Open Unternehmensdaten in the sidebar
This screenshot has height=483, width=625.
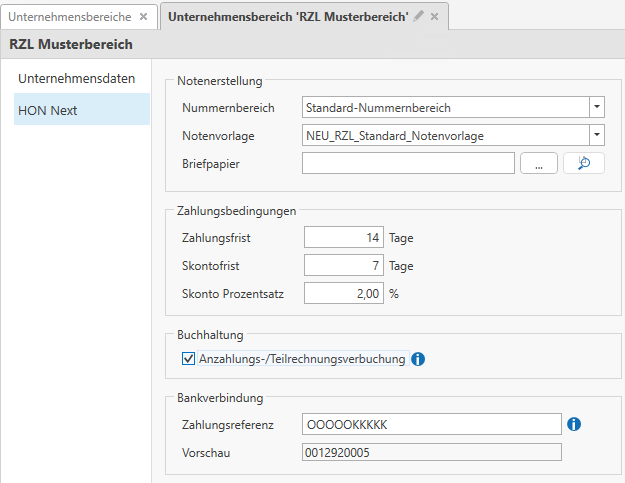78,78
